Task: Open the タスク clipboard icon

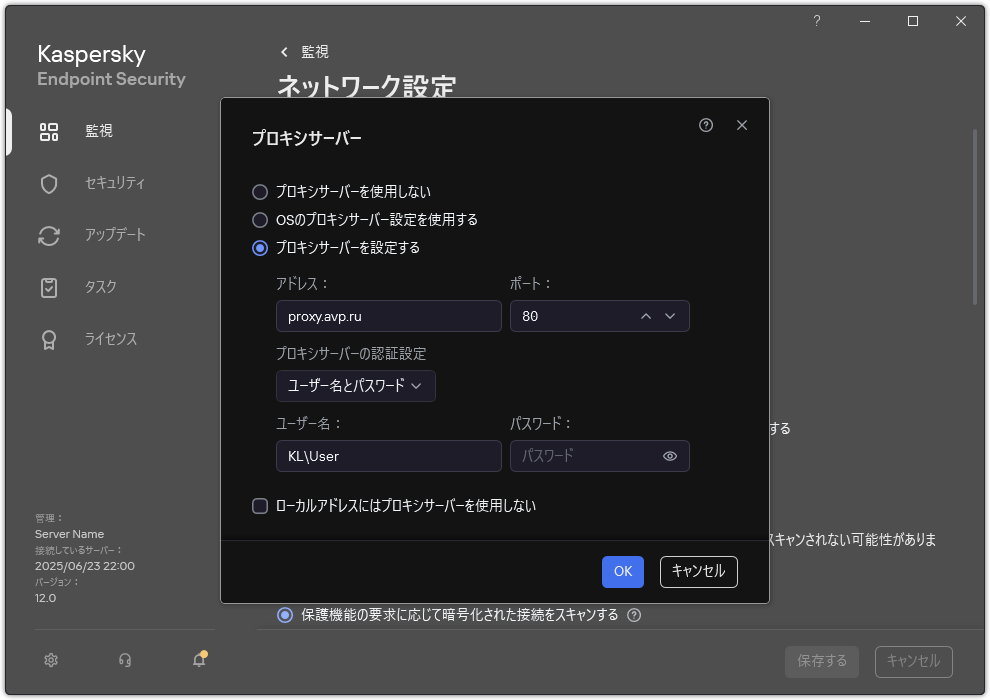Action: [48, 287]
